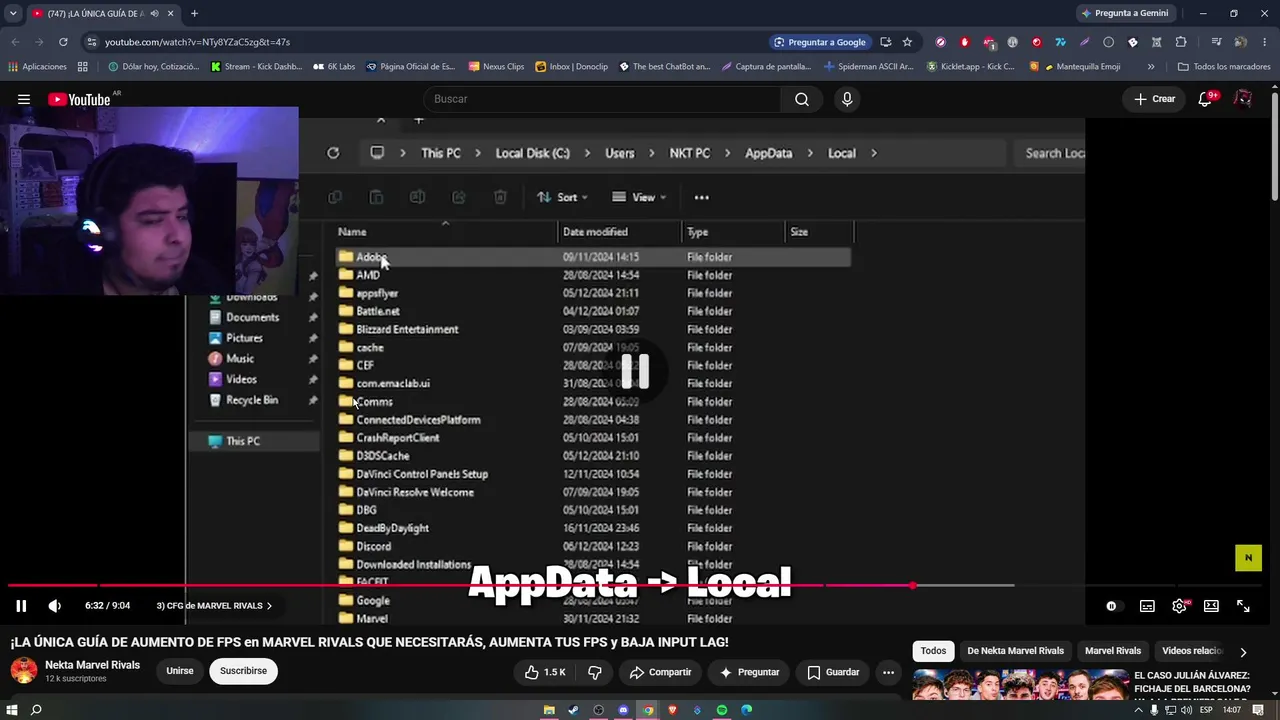The height and width of the screenshot is (720, 1280).
Task: Open Chrome media controls icon
Action: 1216,42
